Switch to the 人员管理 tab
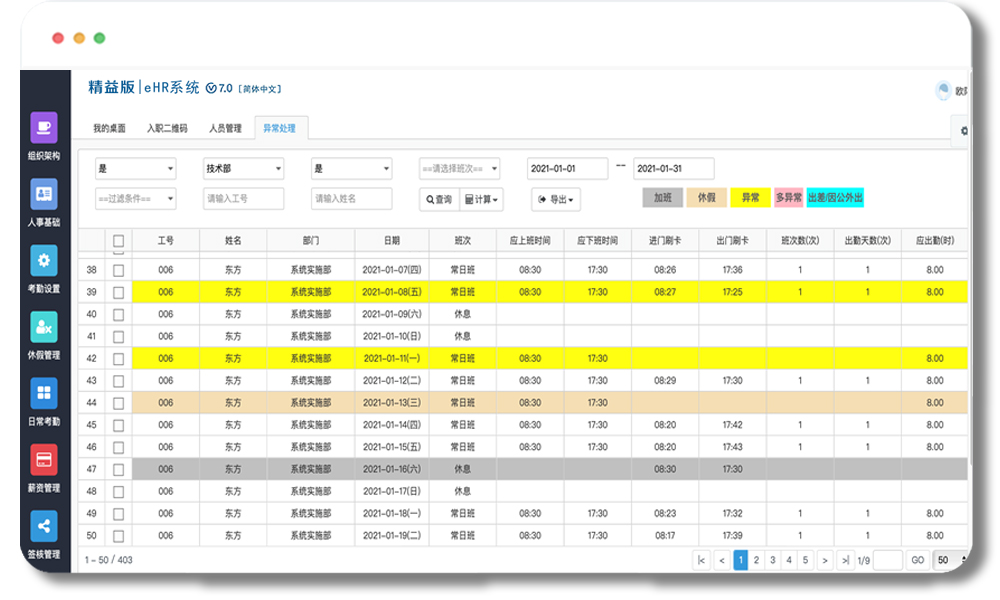 (225, 129)
